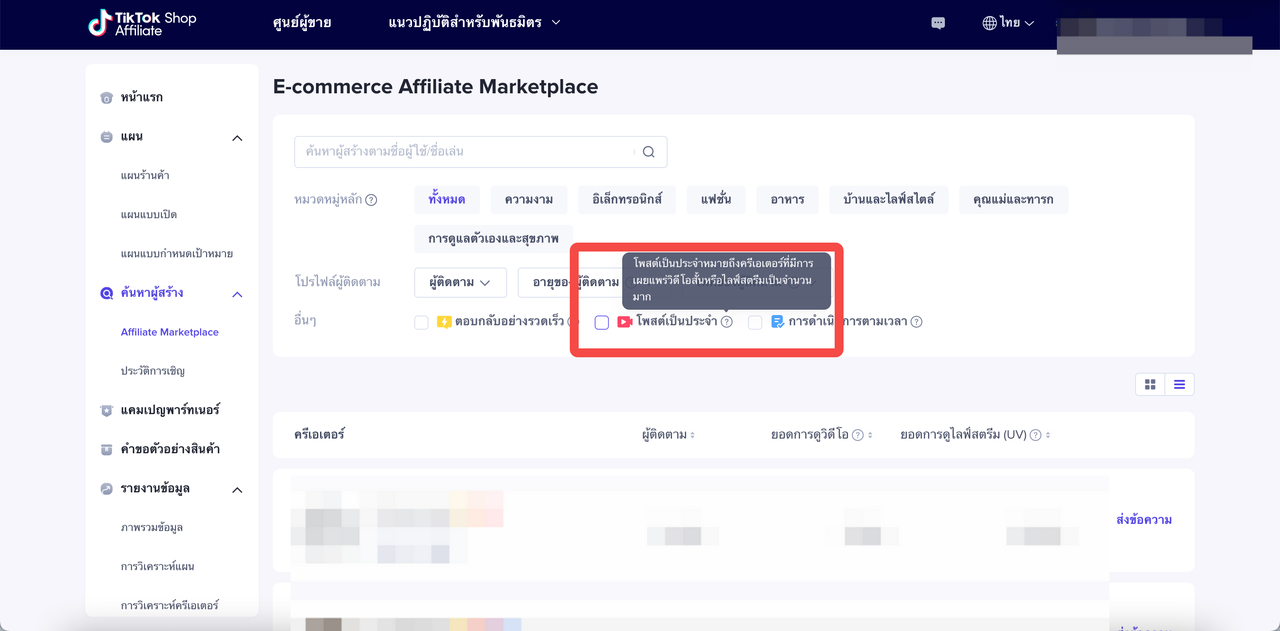
Task: Click the creator search input field
Action: 465,152
